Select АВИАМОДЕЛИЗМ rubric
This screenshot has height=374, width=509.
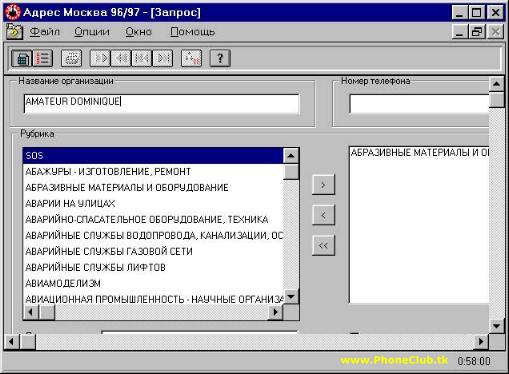[x=153, y=284]
